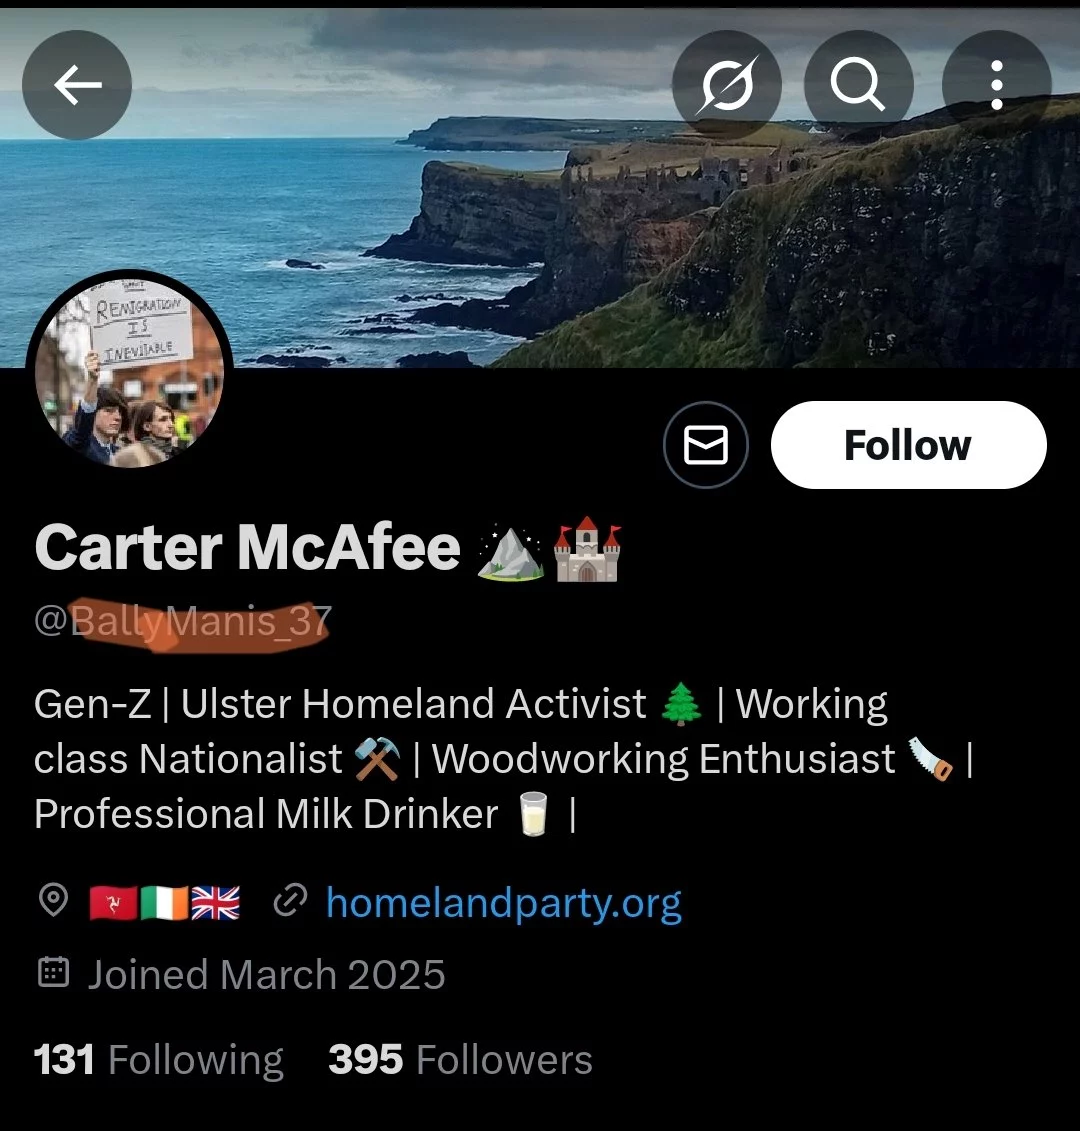The image size is (1080, 1131).
Task: Tap the chain link icon
Action: (x=291, y=899)
